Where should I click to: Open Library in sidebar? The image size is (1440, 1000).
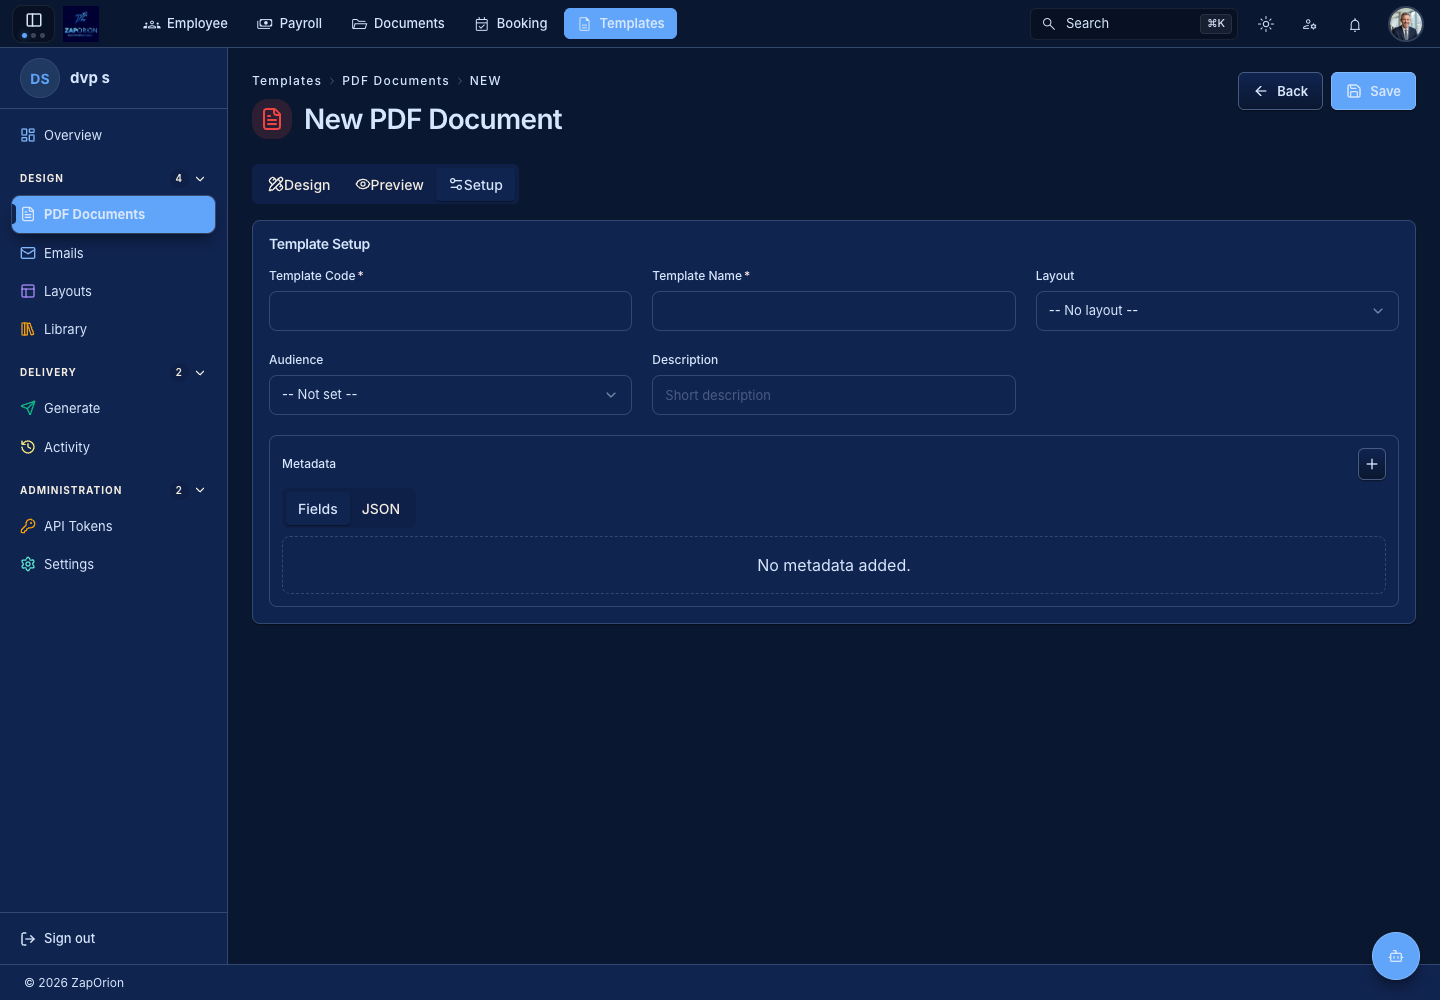pyautogui.click(x=113, y=329)
